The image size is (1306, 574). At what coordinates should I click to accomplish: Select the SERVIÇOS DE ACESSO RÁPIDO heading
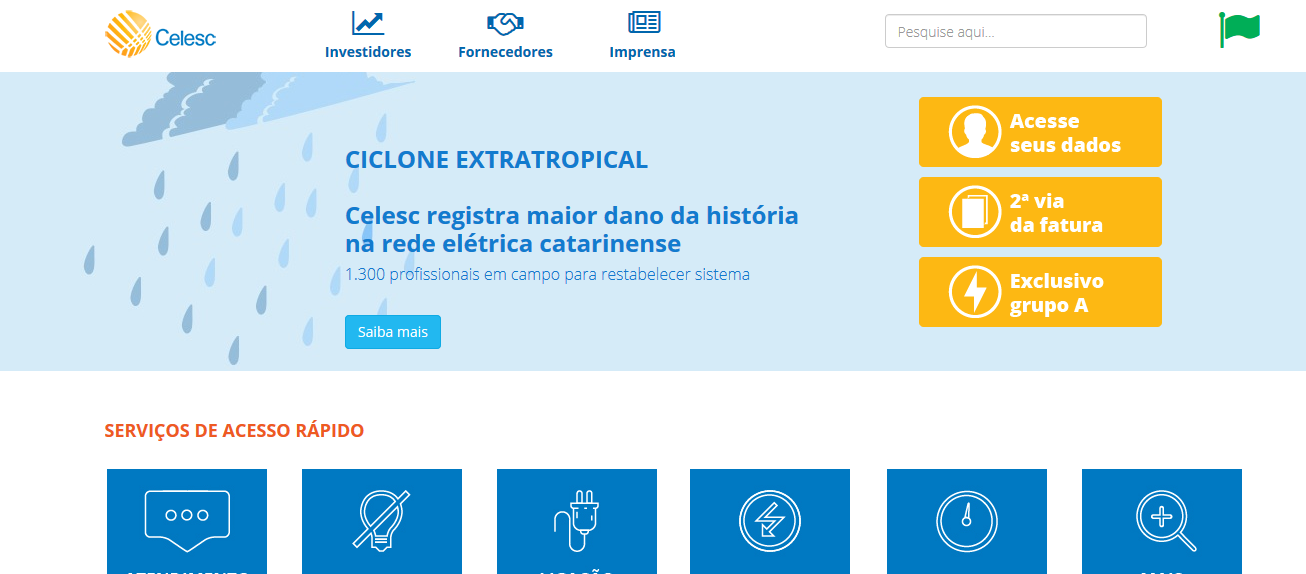tap(234, 431)
